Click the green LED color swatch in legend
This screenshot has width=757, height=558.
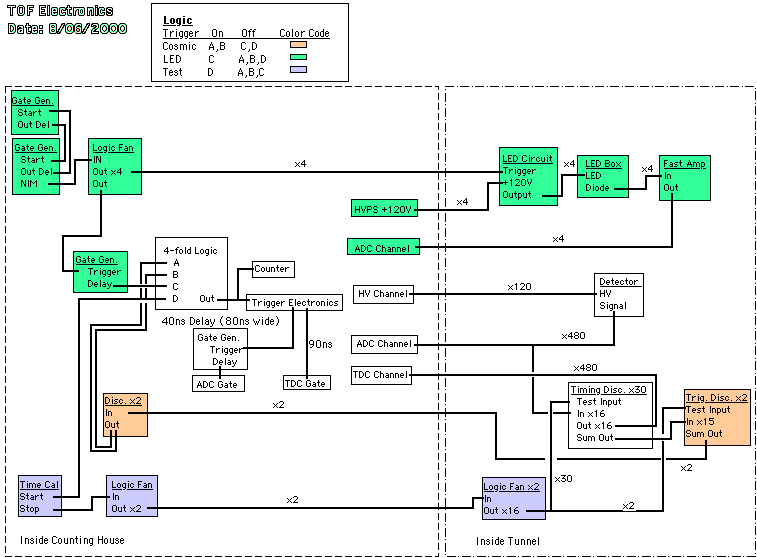point(298,57)
